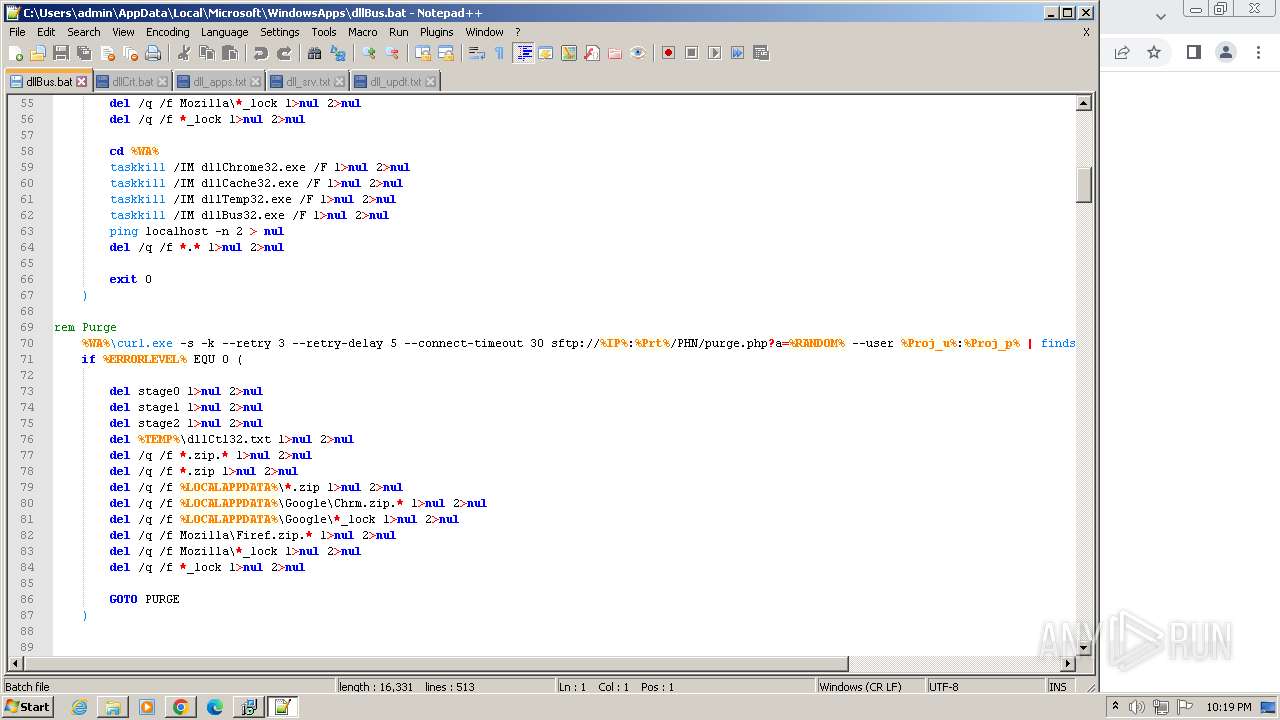Click the UTF-8 encoding status field
The image size is (1280, 720).
pos(984,687)
